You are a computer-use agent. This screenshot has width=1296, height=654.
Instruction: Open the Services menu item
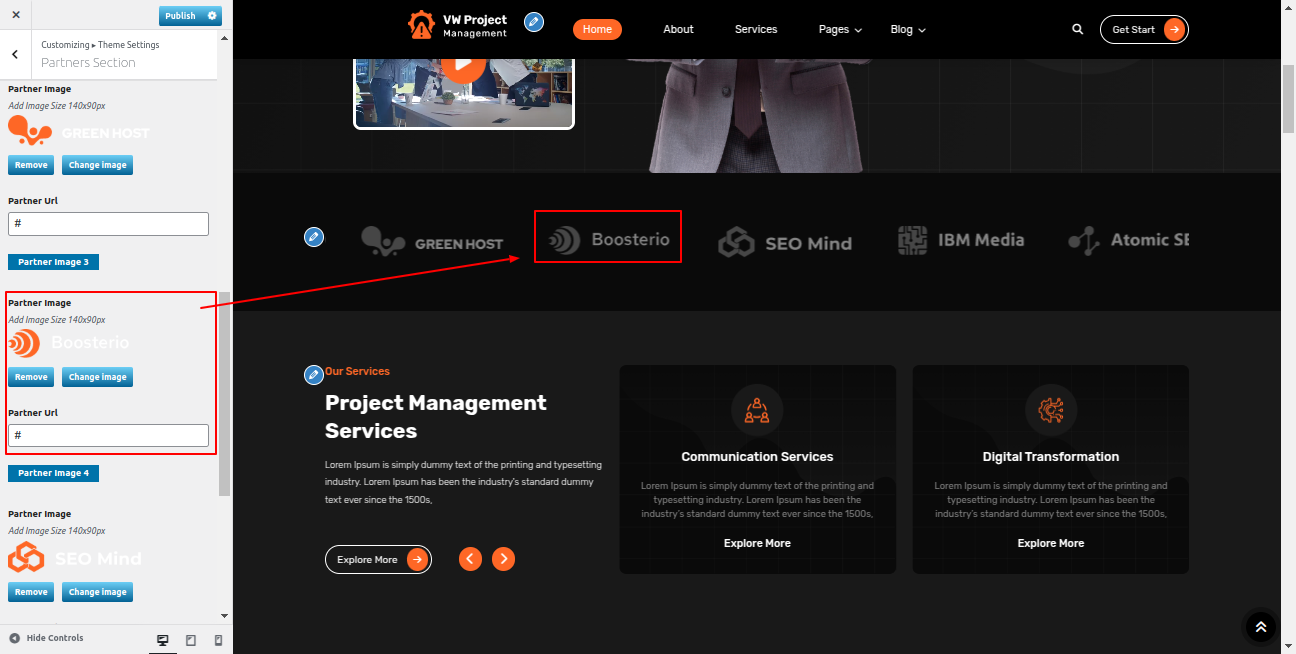click(755, 30)
